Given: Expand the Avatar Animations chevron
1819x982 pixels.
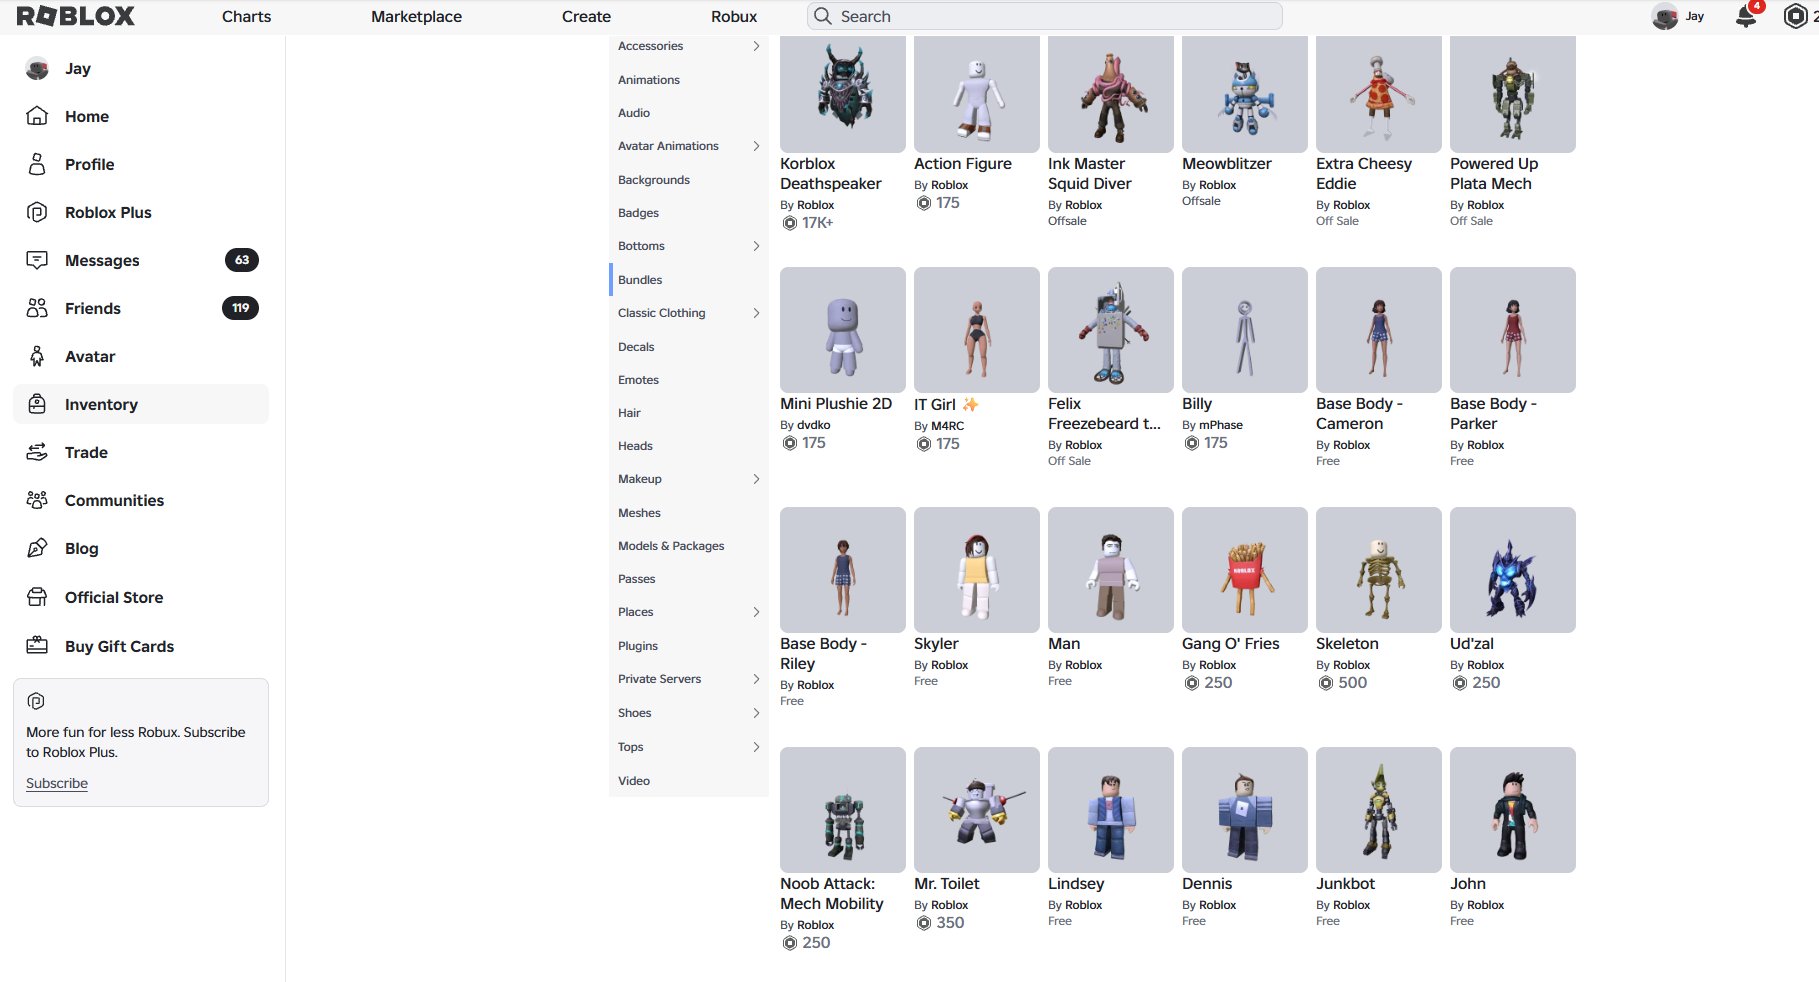Looking at the screenshot, I should click(756, 146).
